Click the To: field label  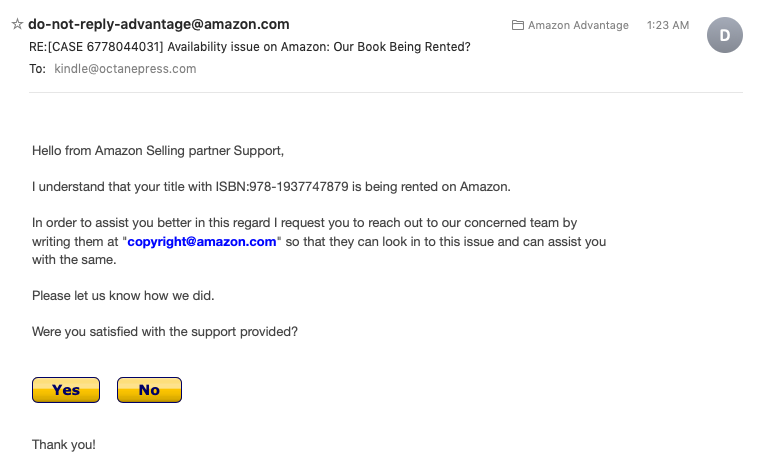pyautogui.click(x=37, y=69)
